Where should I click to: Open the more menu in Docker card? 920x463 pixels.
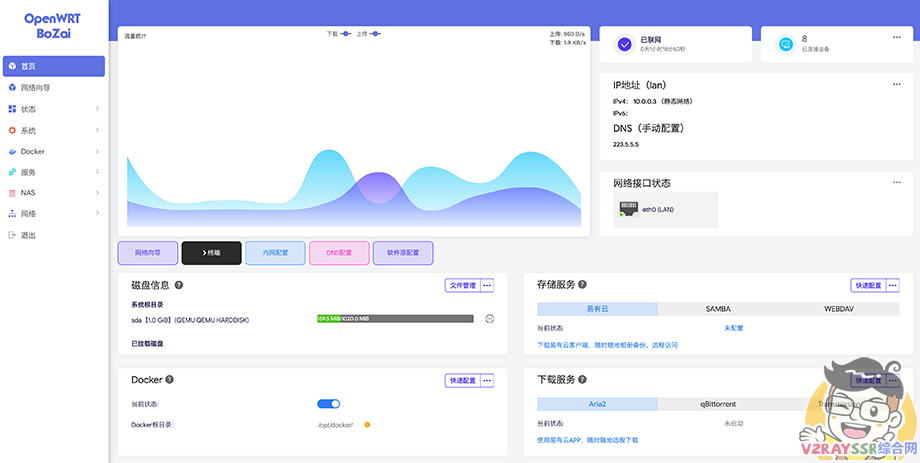(x=488, y=380)
